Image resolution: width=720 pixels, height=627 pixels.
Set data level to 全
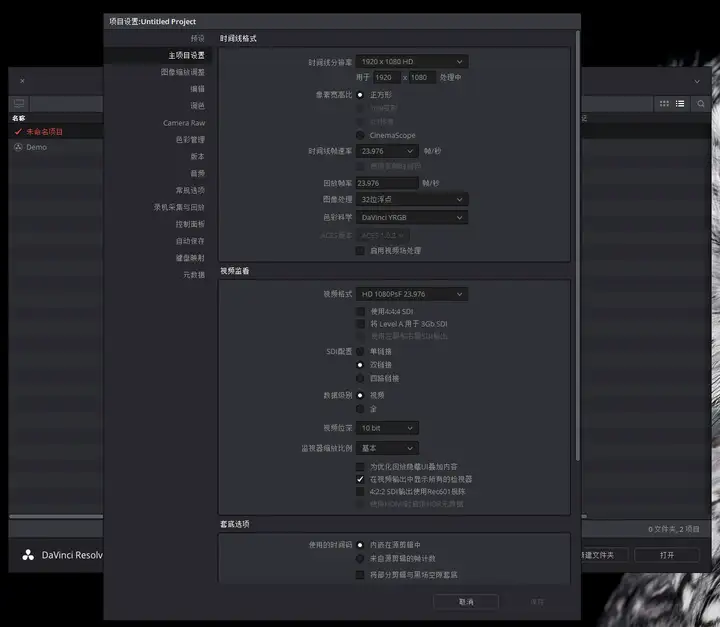click(x=360, y=408)
